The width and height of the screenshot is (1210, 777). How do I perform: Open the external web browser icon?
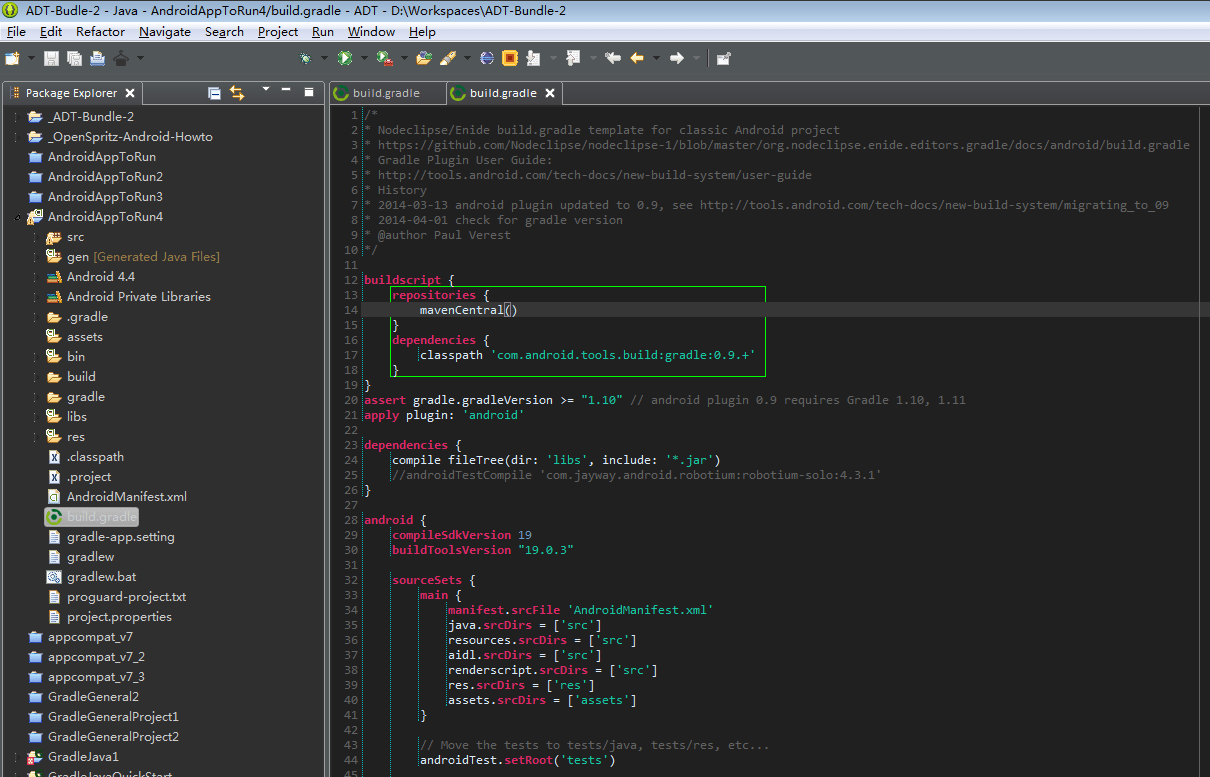[487, 57]
